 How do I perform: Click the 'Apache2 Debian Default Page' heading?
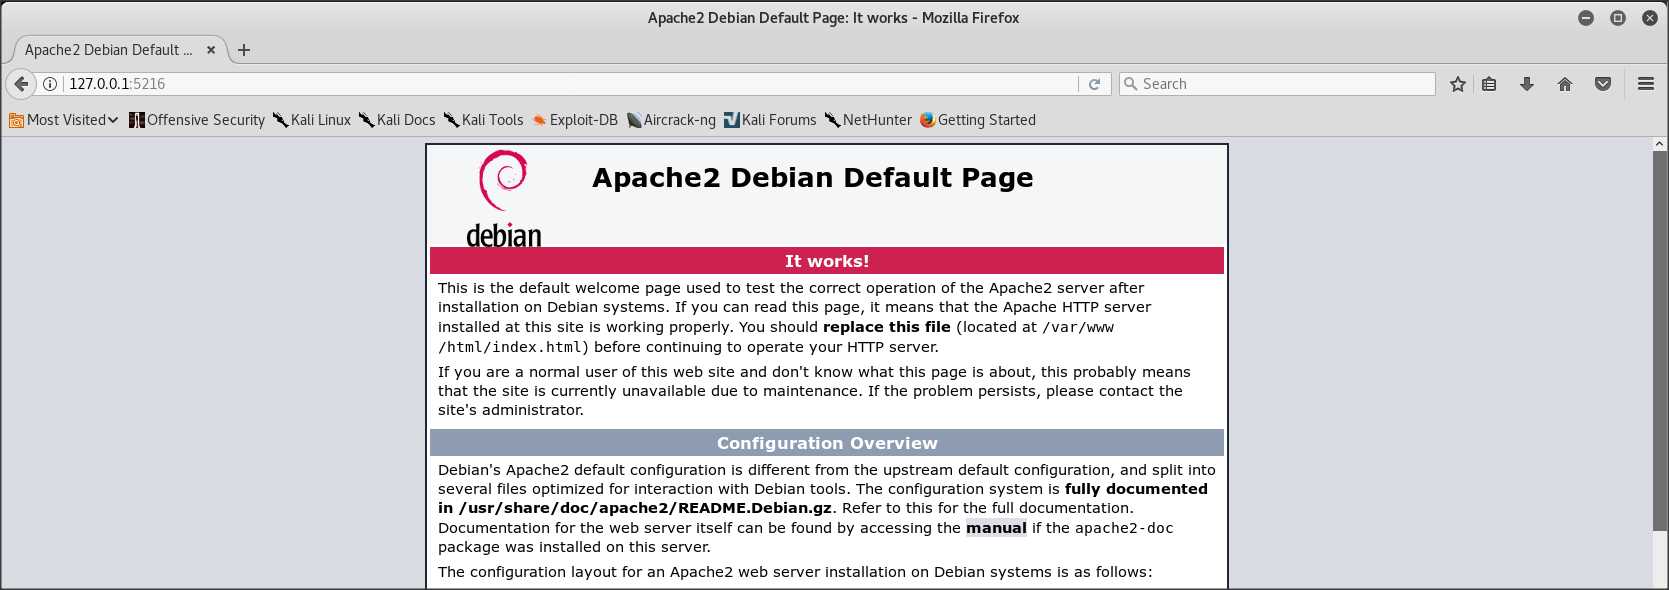(813, 177)
